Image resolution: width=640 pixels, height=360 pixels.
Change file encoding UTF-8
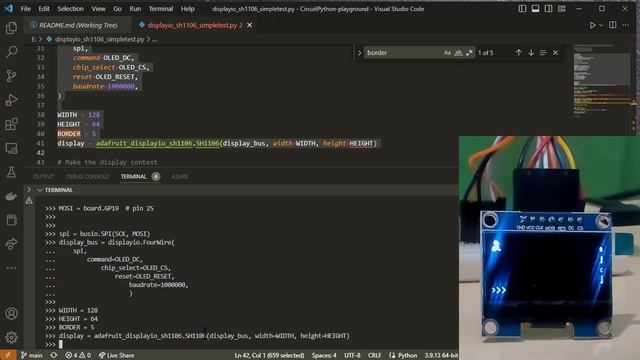[x=352, y=356]
